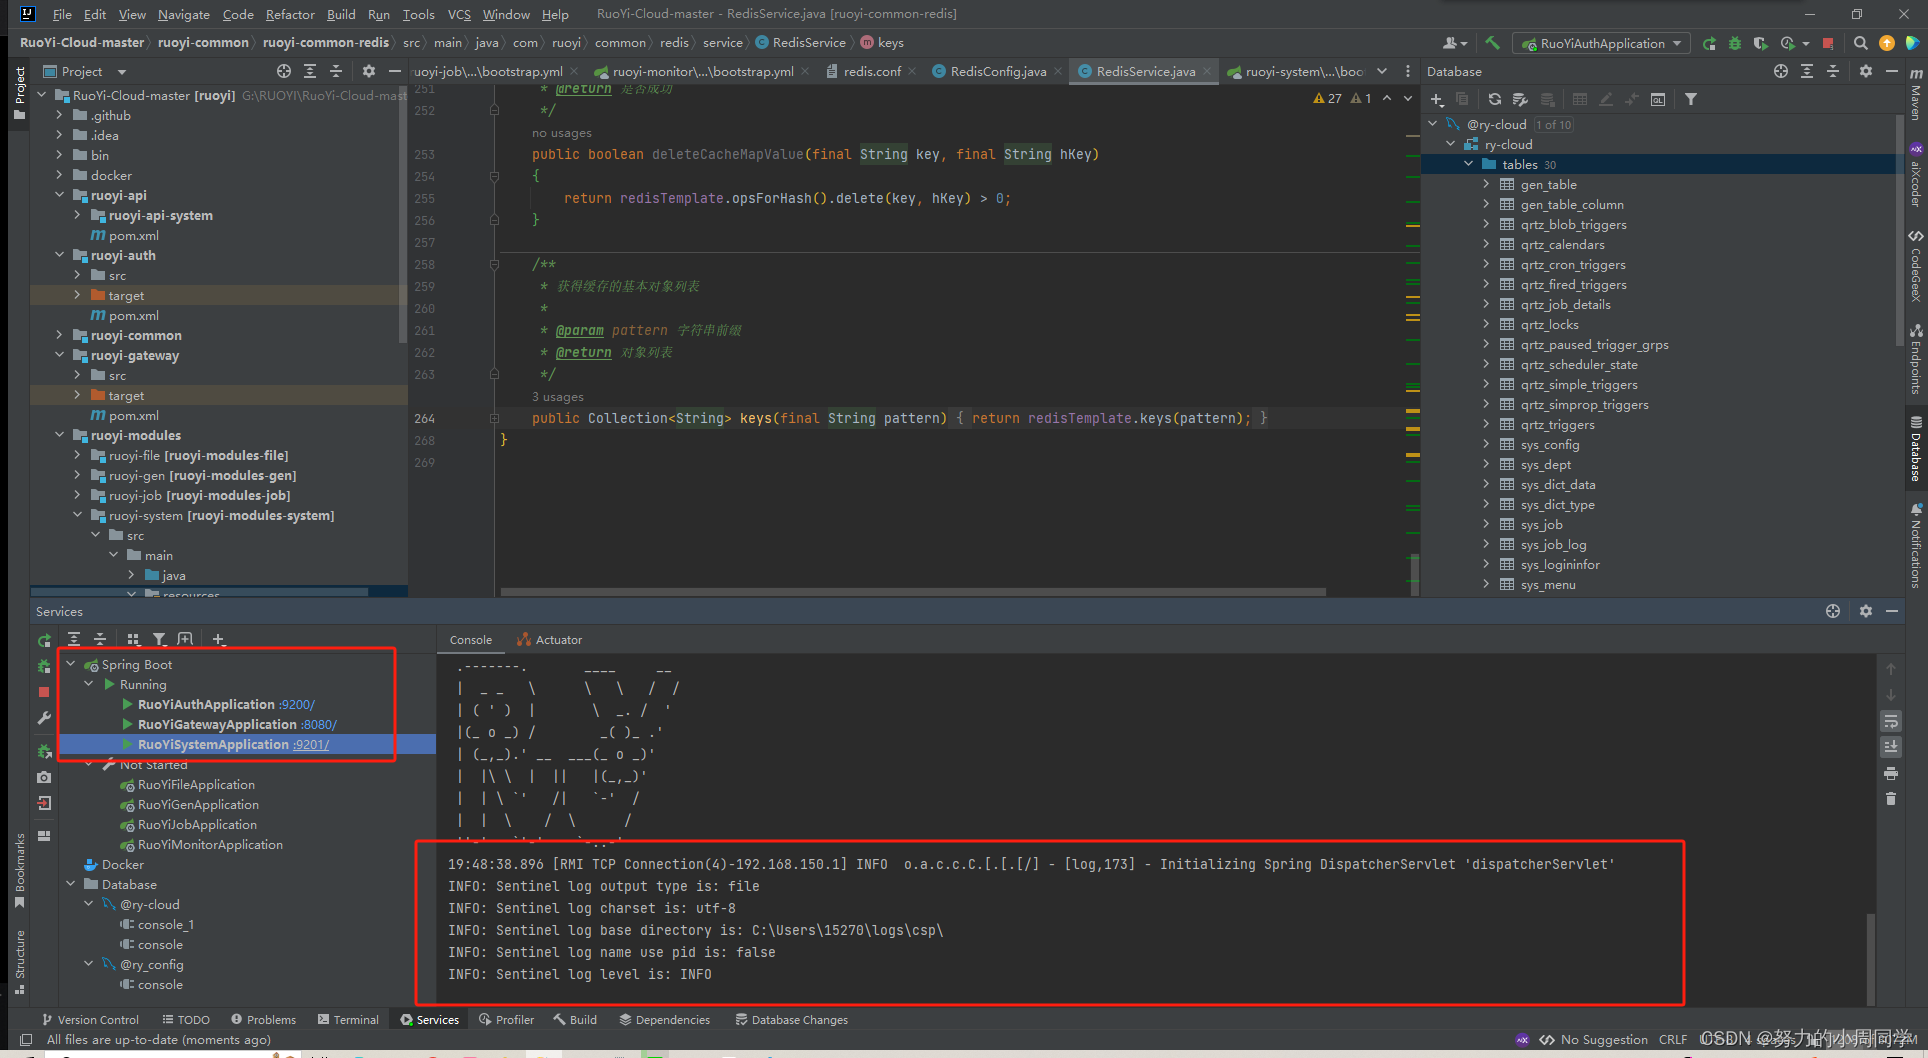Collapse the Running services group
This screenshot has width=1928, height=1058.
click(x=89, y=684)
